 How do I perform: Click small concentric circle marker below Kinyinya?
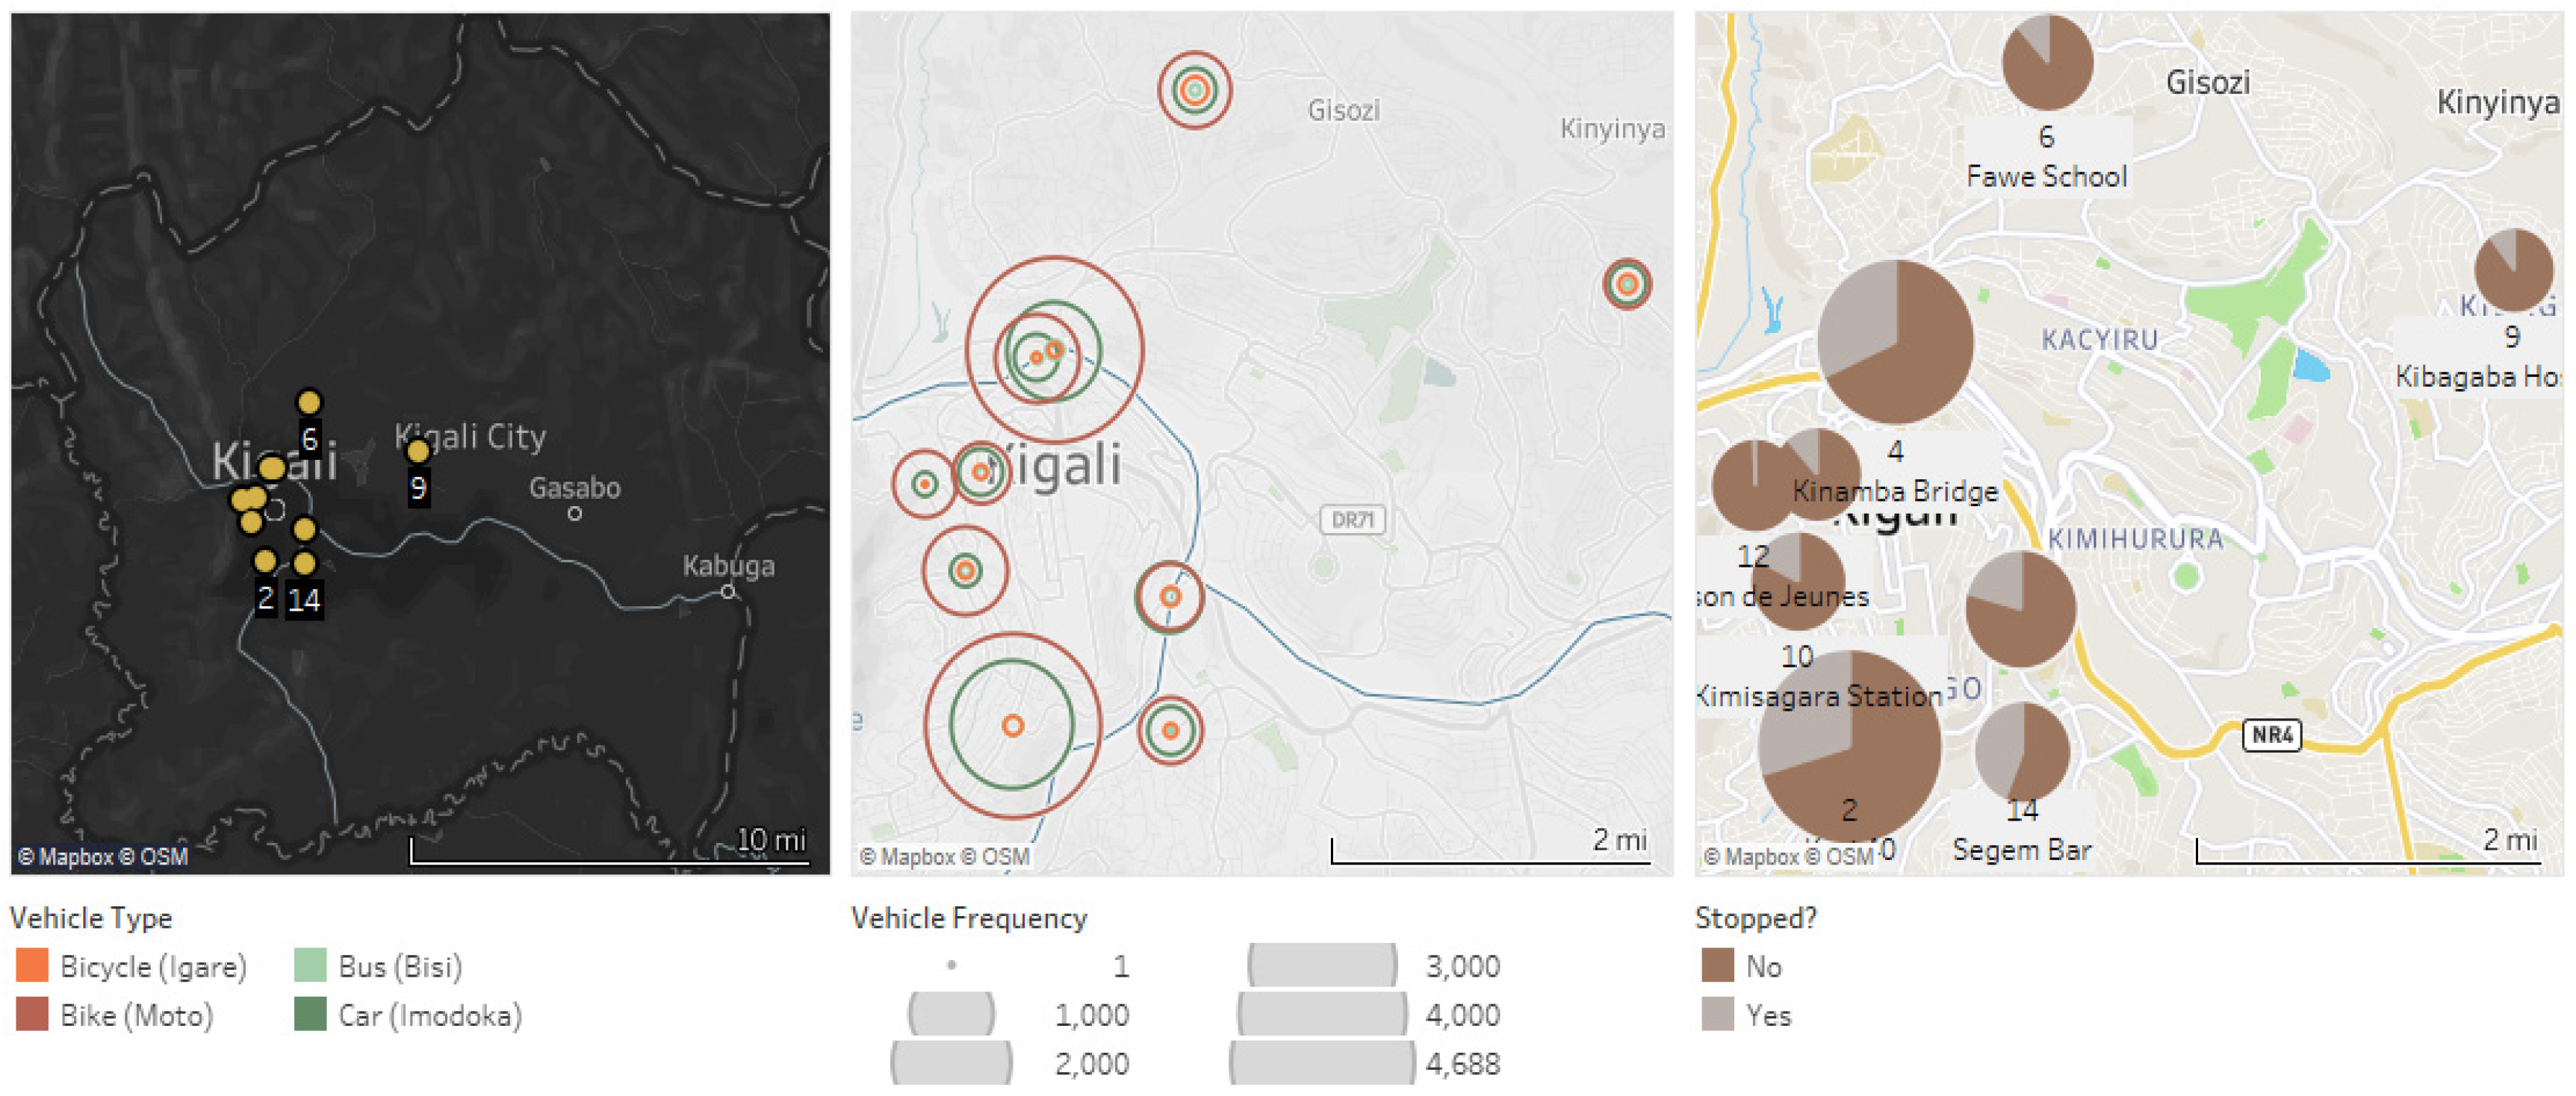(x=1627, y=284)
